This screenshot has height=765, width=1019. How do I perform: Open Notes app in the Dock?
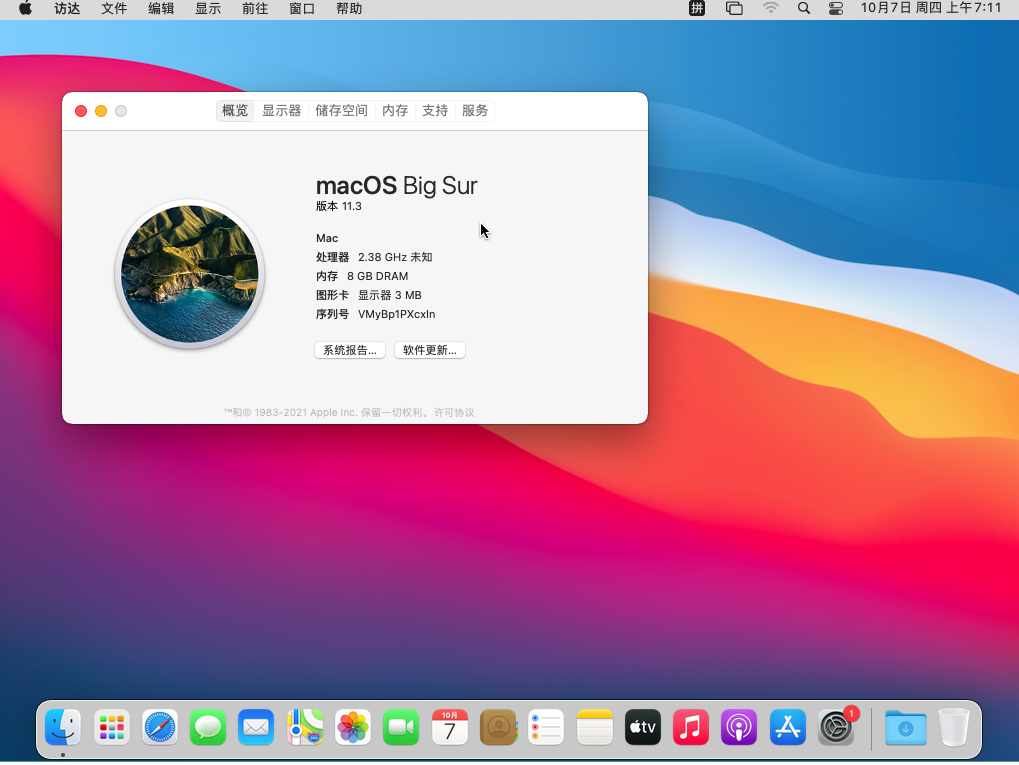click(x=595, y=727)
